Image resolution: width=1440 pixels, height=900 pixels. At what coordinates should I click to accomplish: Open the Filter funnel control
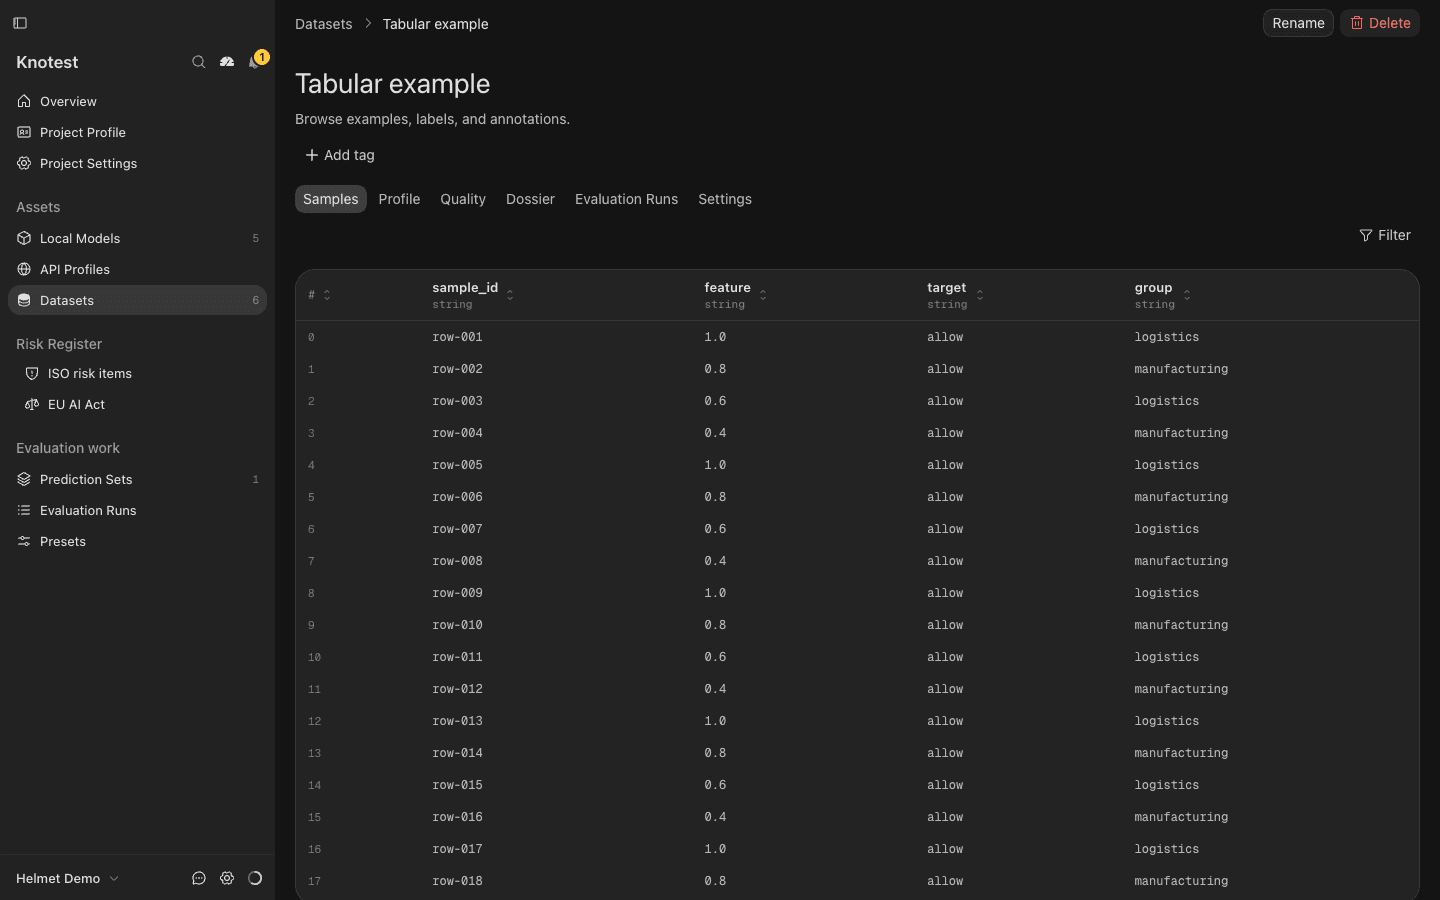point(1385,235)
